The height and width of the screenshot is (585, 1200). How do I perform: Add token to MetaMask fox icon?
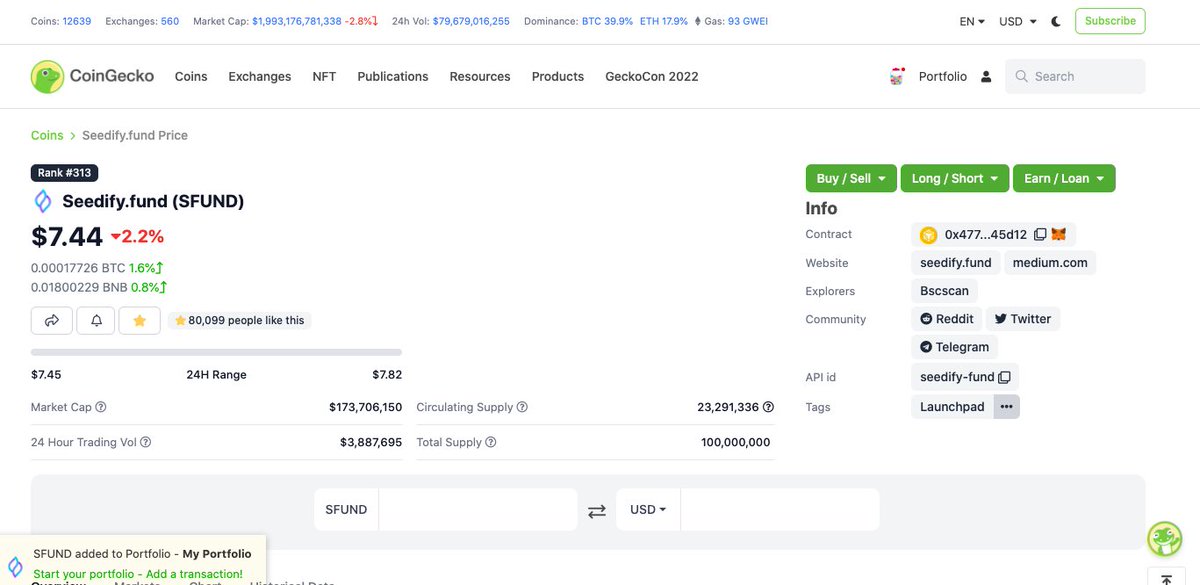[1059, 235]
